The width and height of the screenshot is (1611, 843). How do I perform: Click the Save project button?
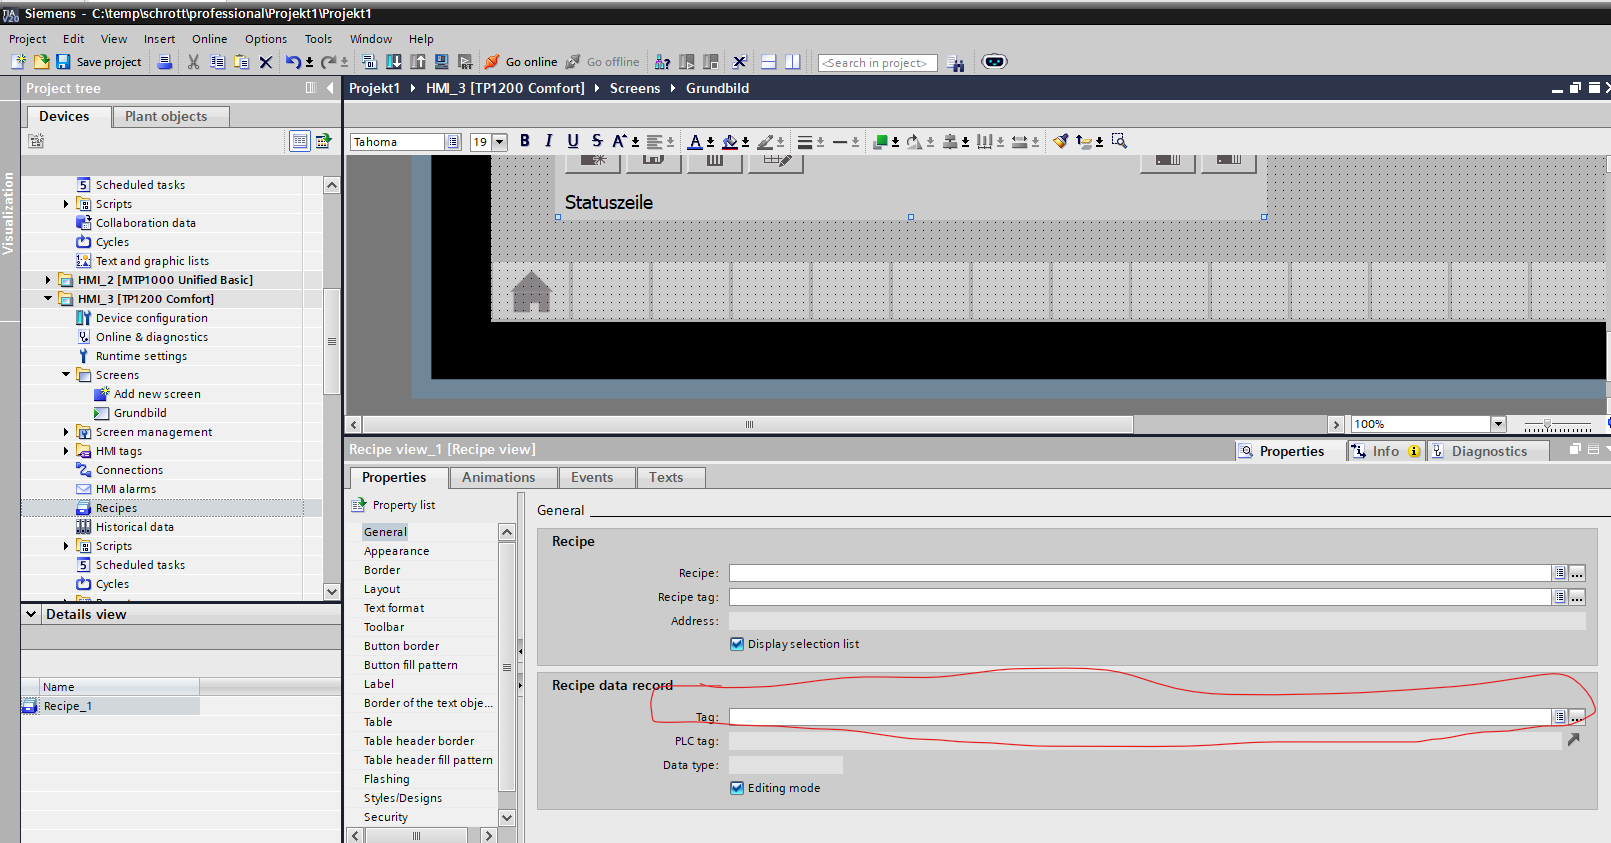99,62
